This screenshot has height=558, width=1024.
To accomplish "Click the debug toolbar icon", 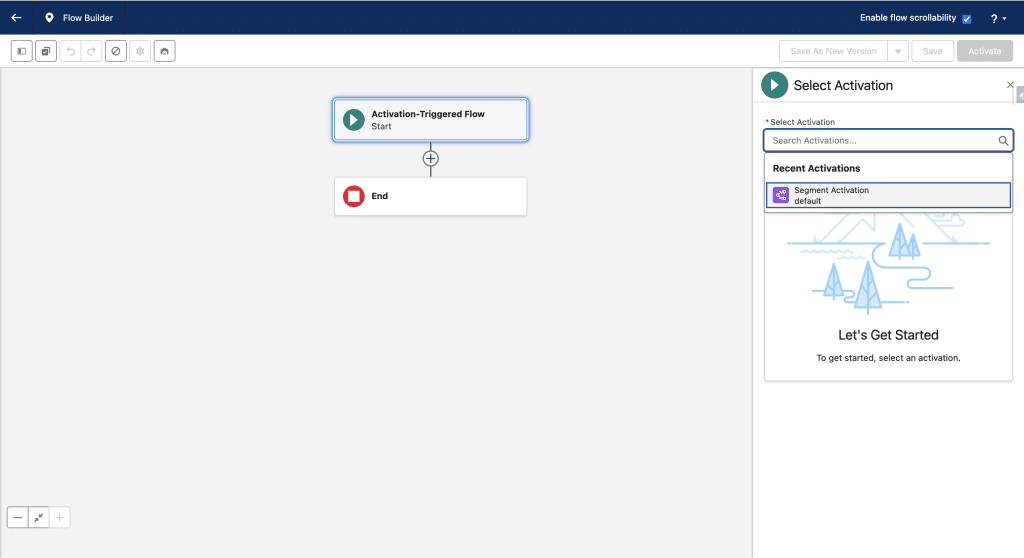I will [165, 51].
